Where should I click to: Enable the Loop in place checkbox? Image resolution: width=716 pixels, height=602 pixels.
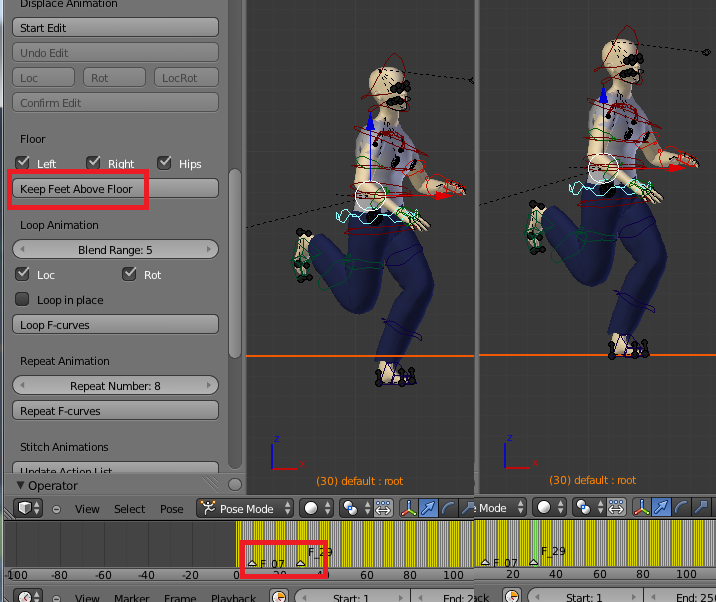click(22, 299)
